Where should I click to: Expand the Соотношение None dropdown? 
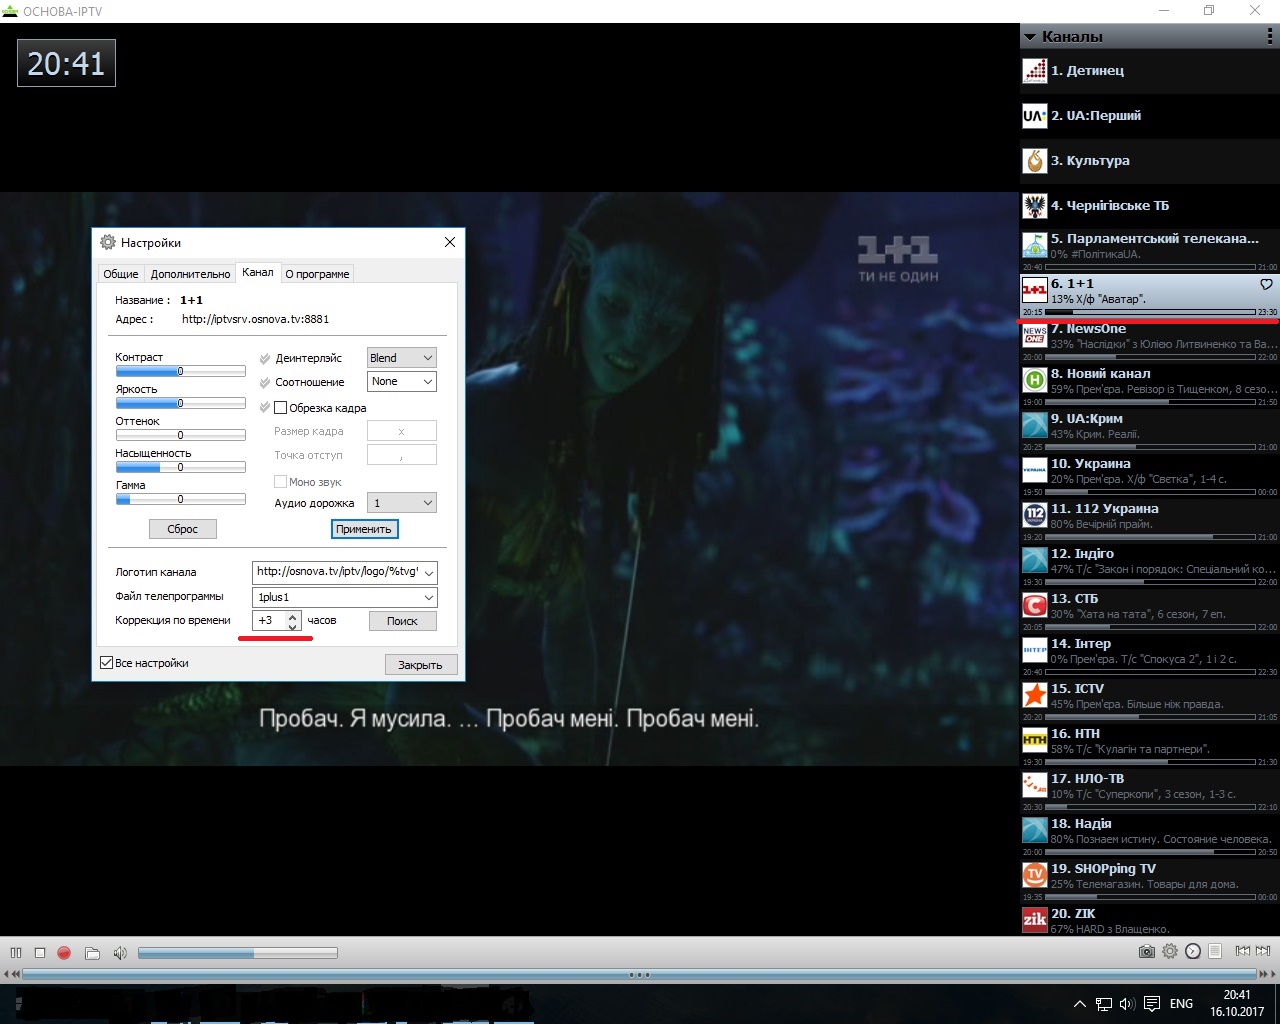(401, 382)
